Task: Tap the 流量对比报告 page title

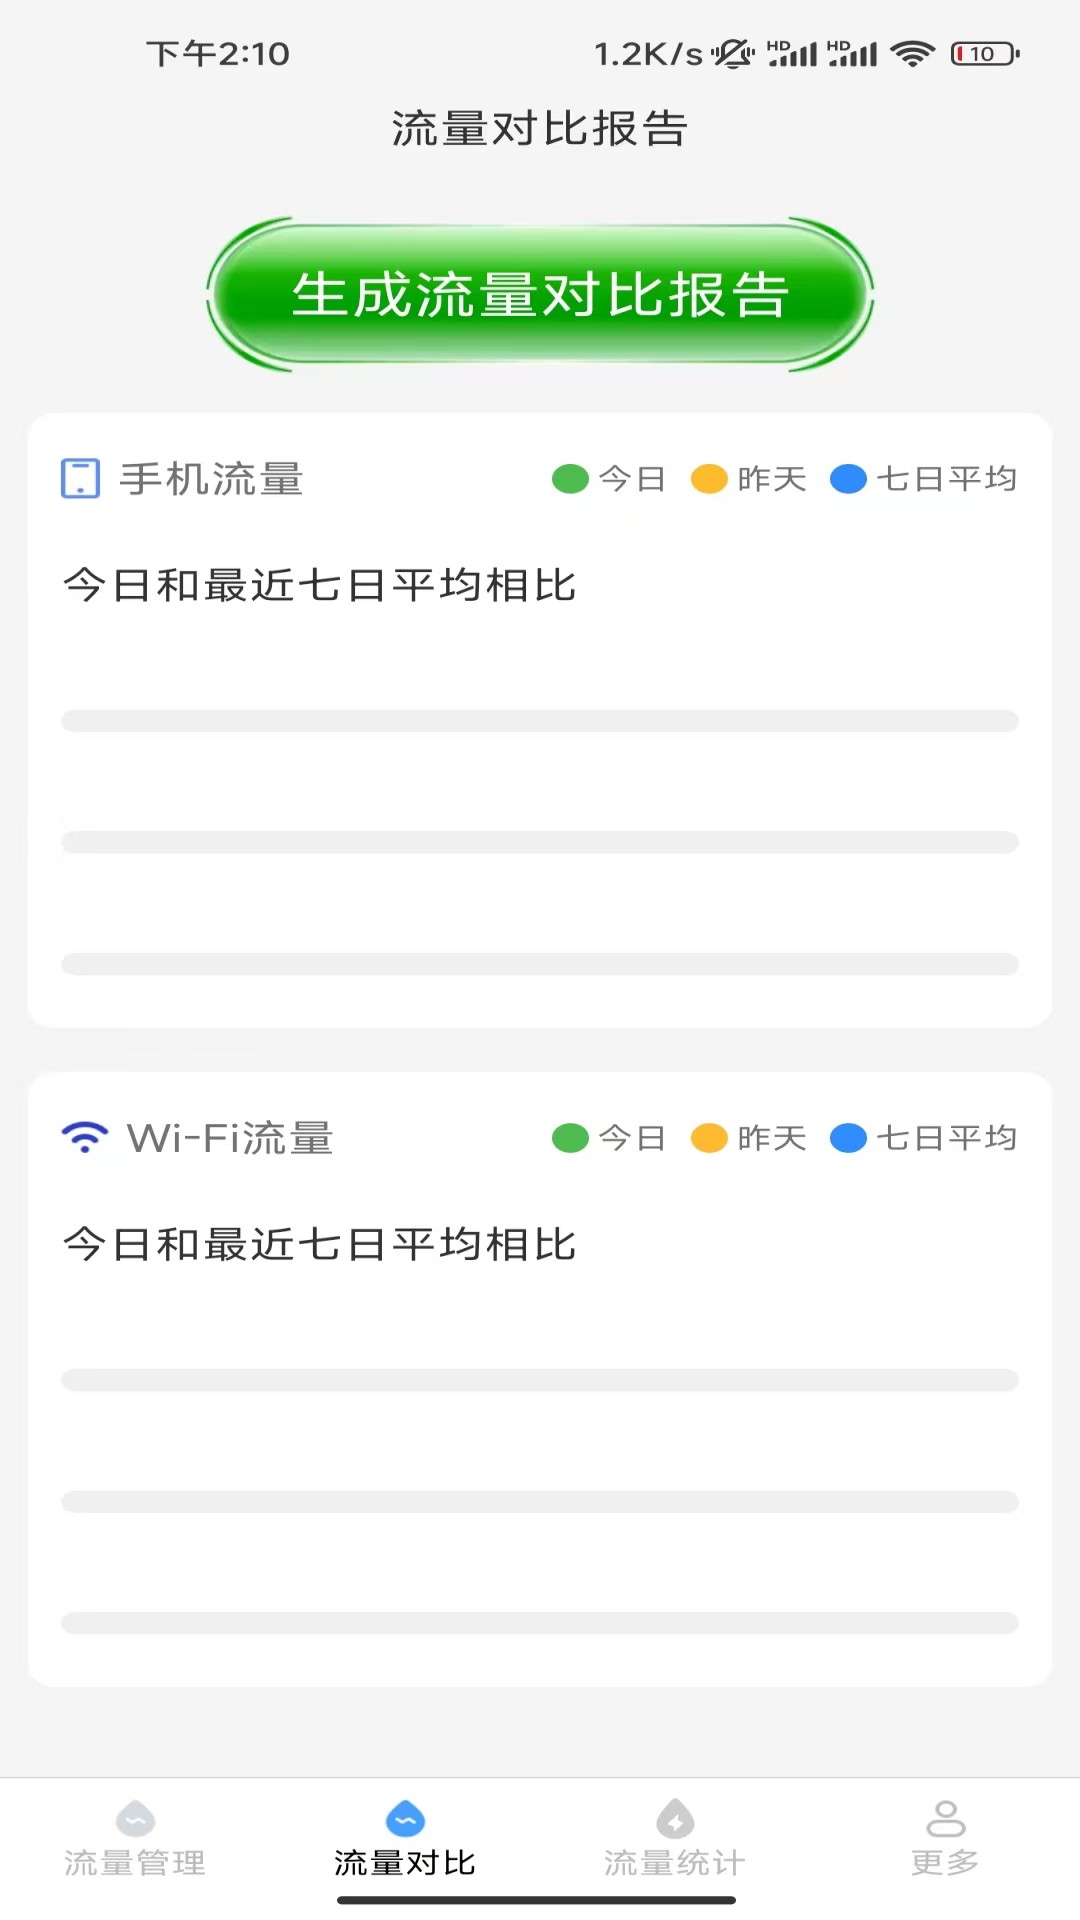Action: 540,129
